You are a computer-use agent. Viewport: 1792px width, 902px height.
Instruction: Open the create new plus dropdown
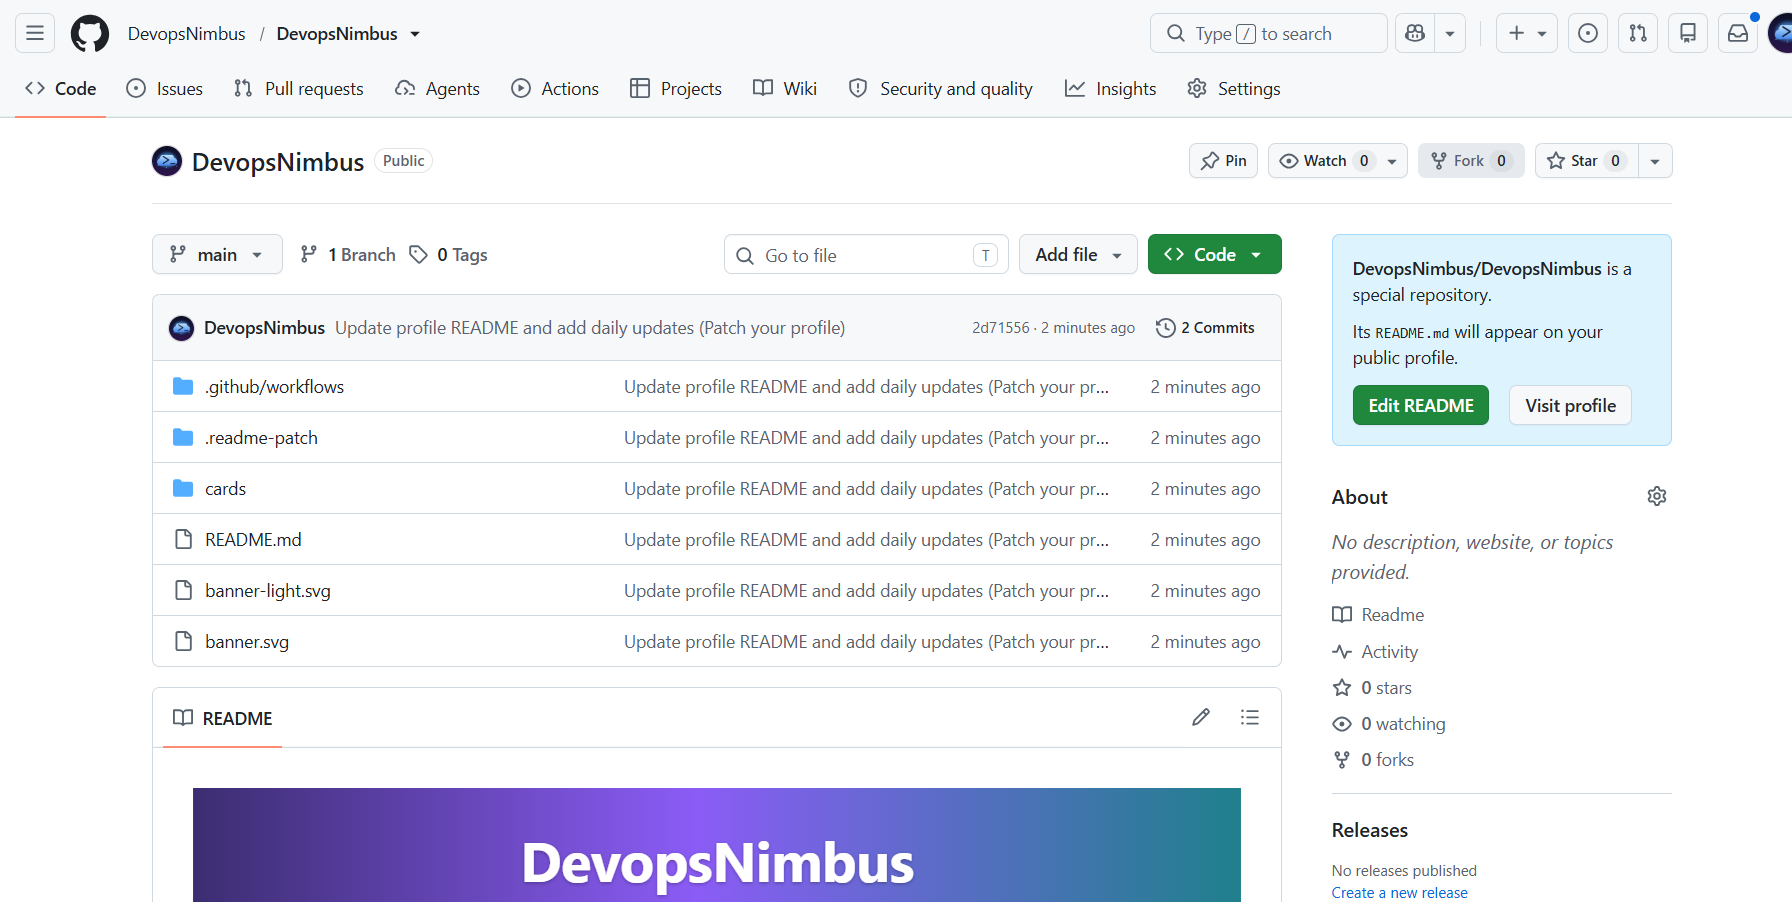click(1527, 33)
